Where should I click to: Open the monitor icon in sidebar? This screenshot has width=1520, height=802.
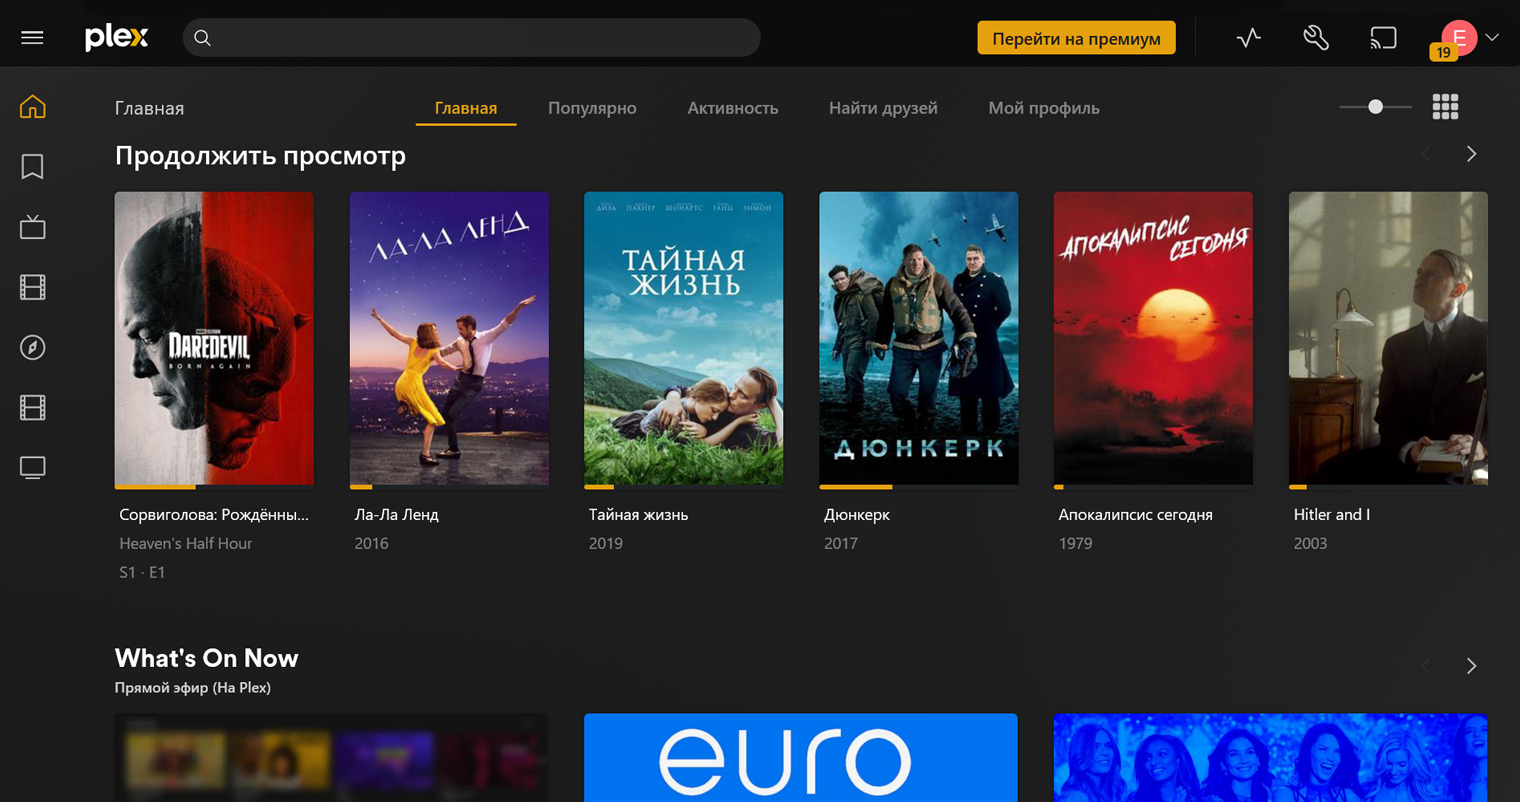(x=33, y=467)
